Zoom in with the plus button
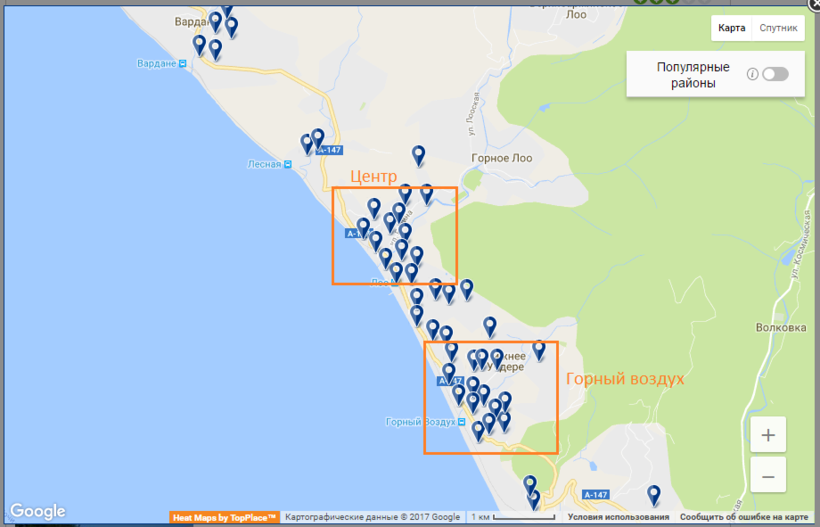The image size is (820, 527). click(768, 434)
